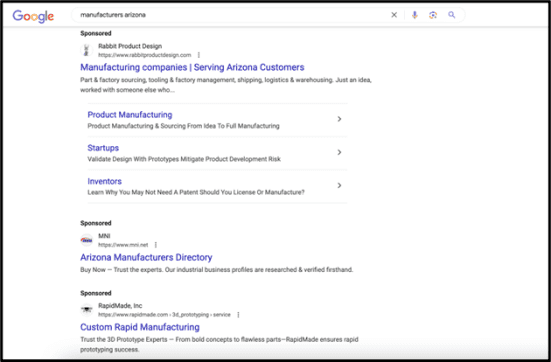Screen dimensions: 551x362
Task: Click the MNI site name
Action: tap(104, 236)
